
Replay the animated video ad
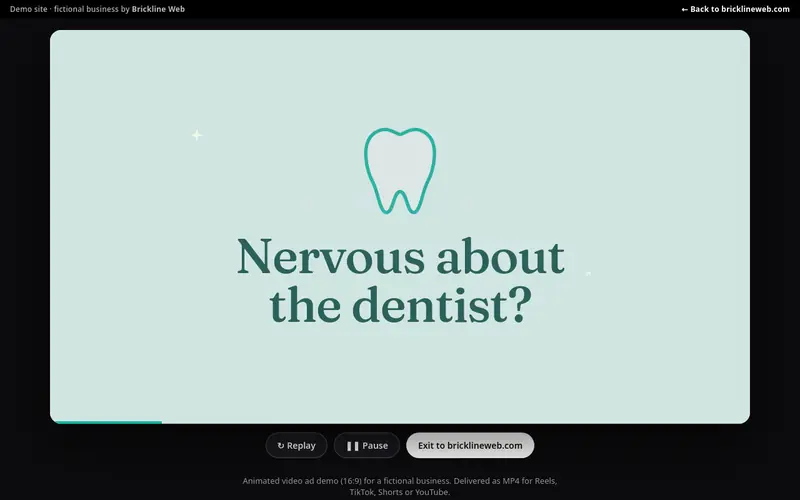coord(296,445)
